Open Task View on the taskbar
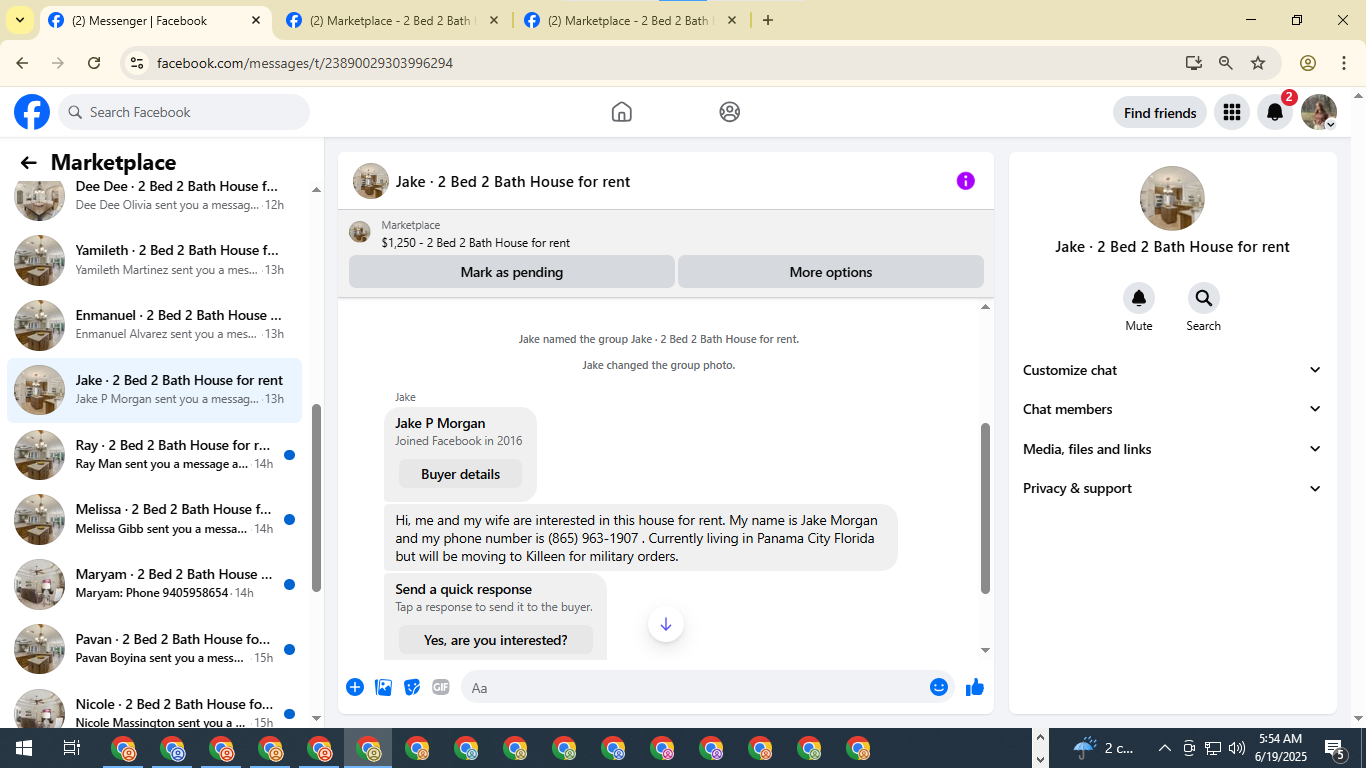1366x768 pixels. 71,748
